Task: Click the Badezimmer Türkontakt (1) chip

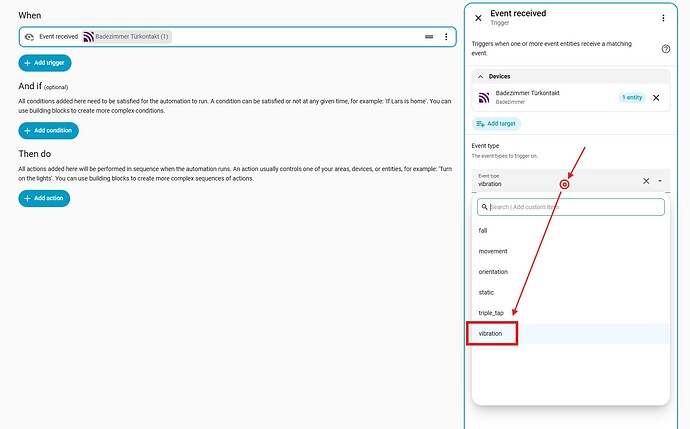Action: (127, 37)
